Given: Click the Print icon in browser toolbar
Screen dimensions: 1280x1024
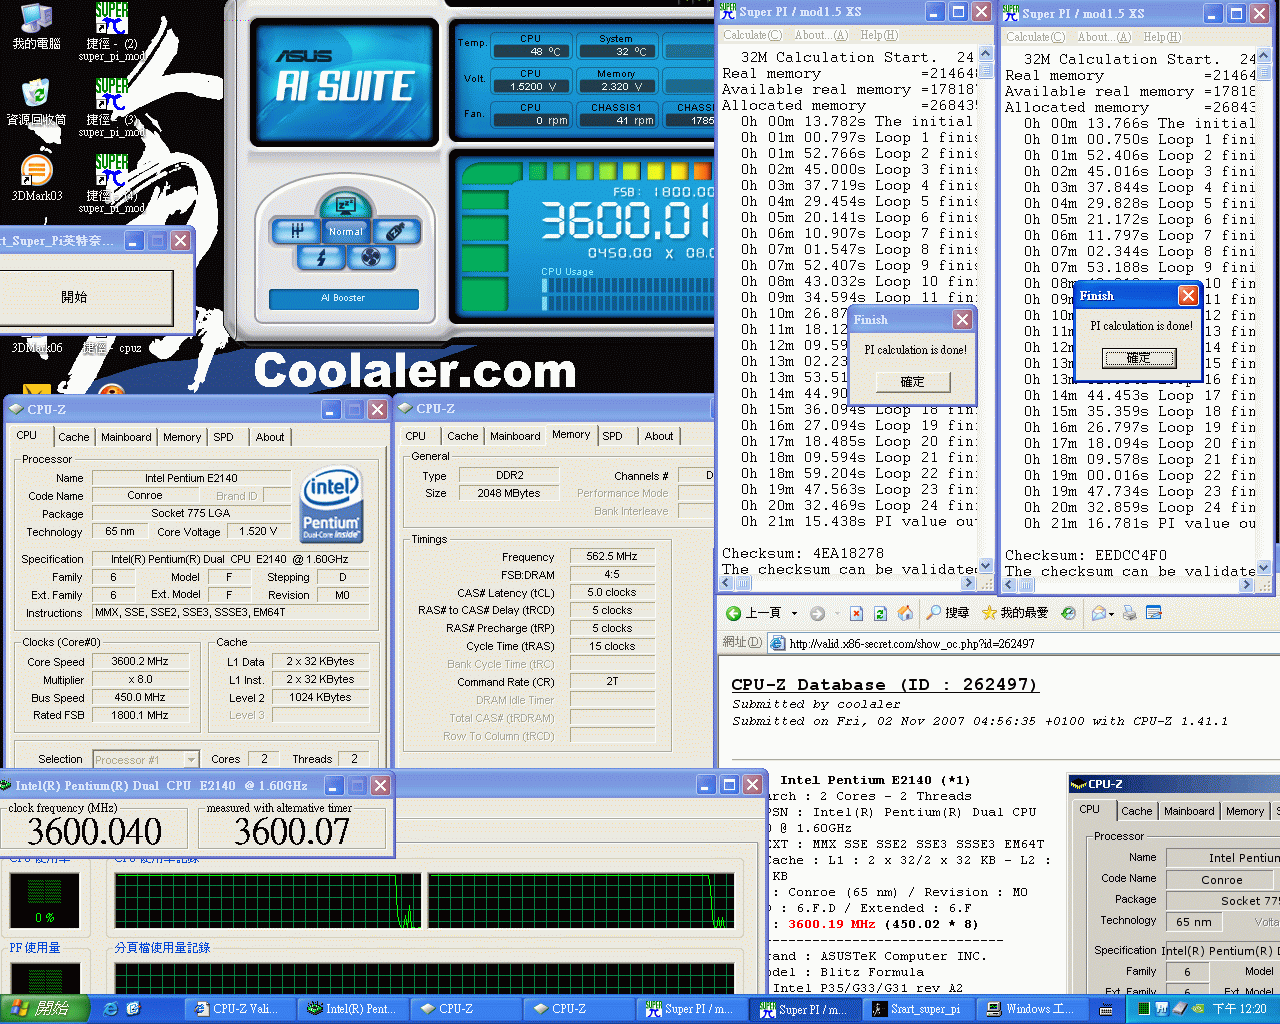Looking at the screenshot, I should pos(1130,613).
